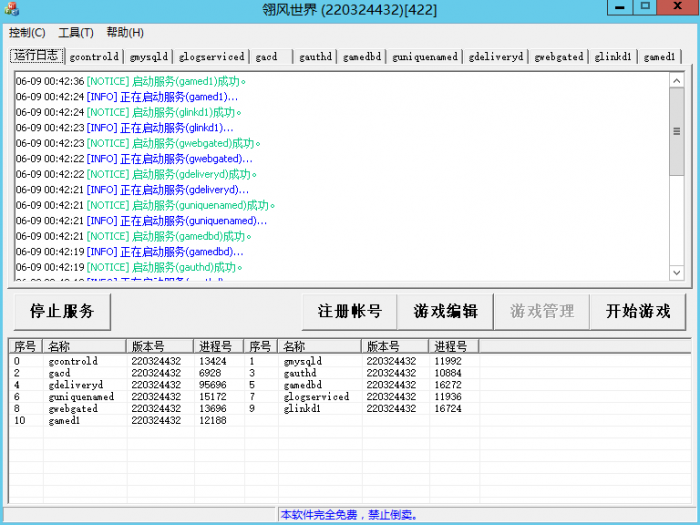The width and height of the screenshot is (700, 525).
Task: Click the app icon in title bar
Action: pyautogui.click(x=12, y=9)
